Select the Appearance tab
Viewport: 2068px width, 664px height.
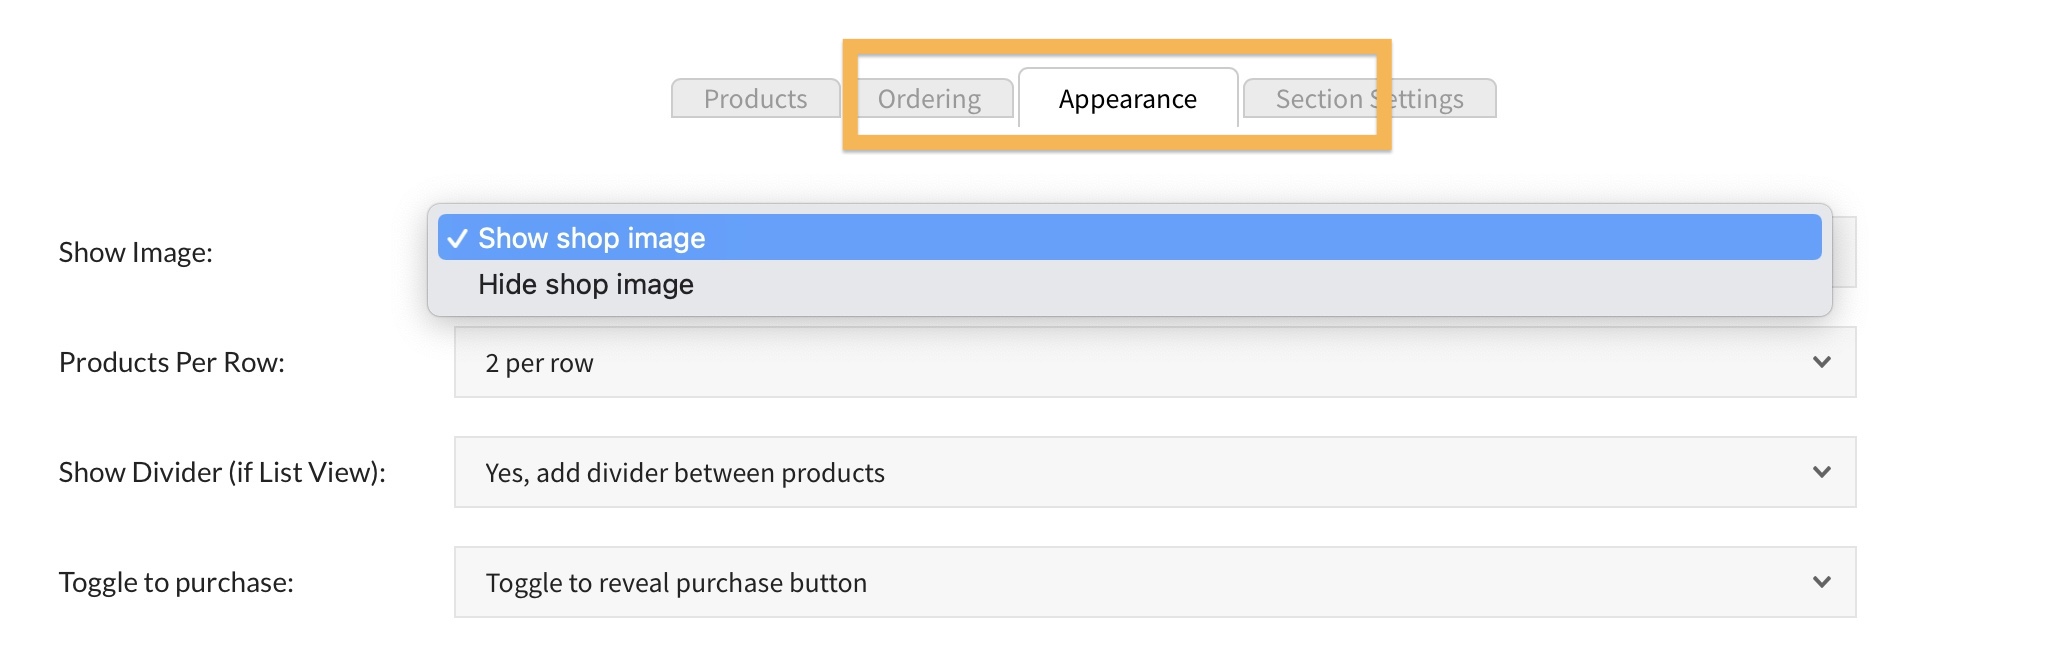[1127, 99]
